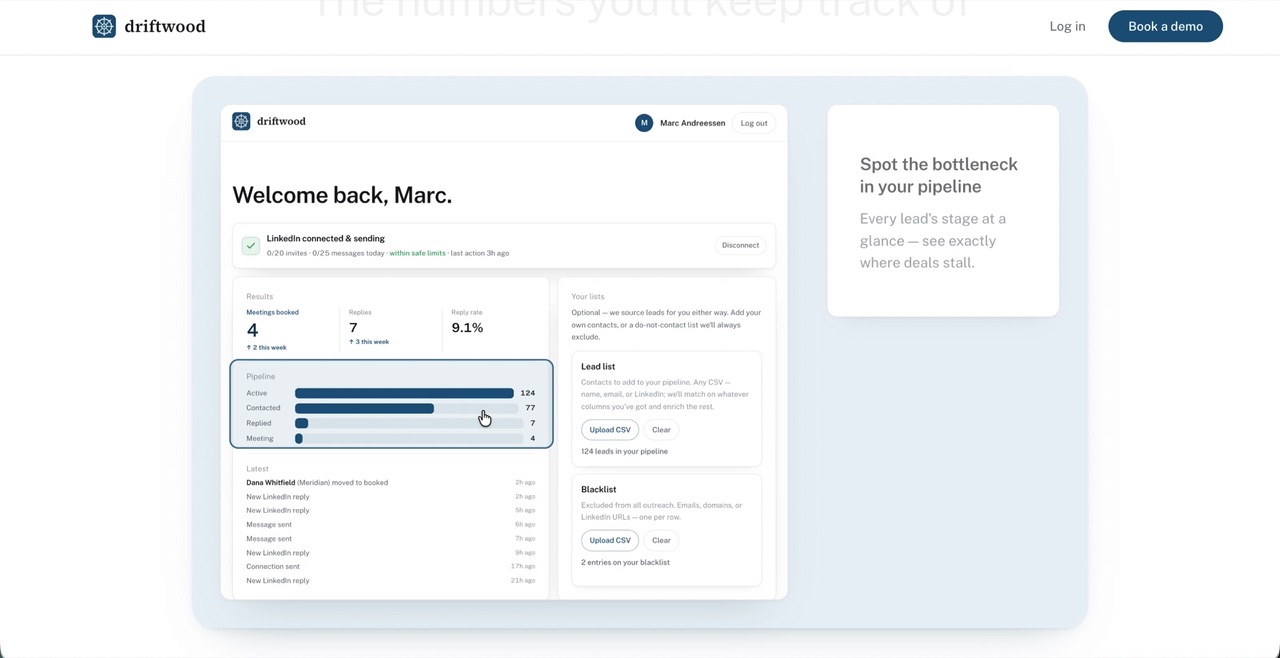Click the within safe limits status text
The width and height of the screenshot is (1280, 658).
[x=418, y=254]
